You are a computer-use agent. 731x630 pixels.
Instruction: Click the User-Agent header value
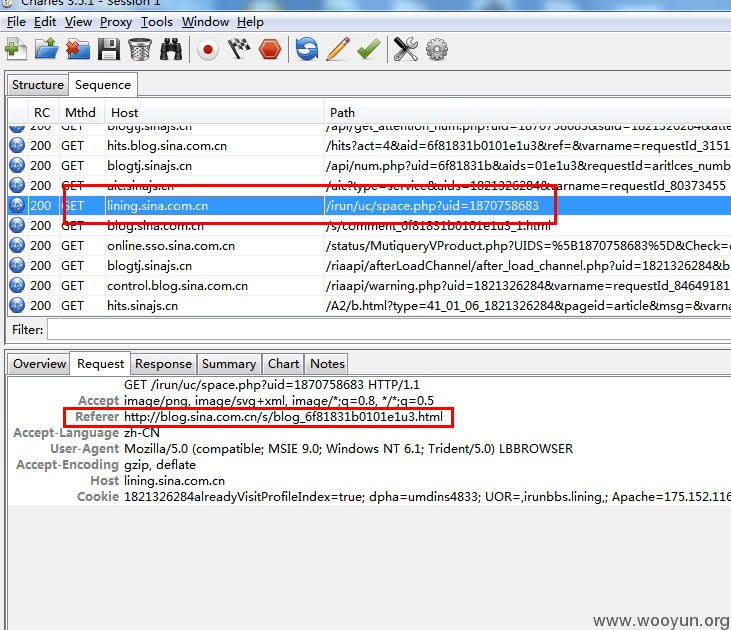point(348,449)
